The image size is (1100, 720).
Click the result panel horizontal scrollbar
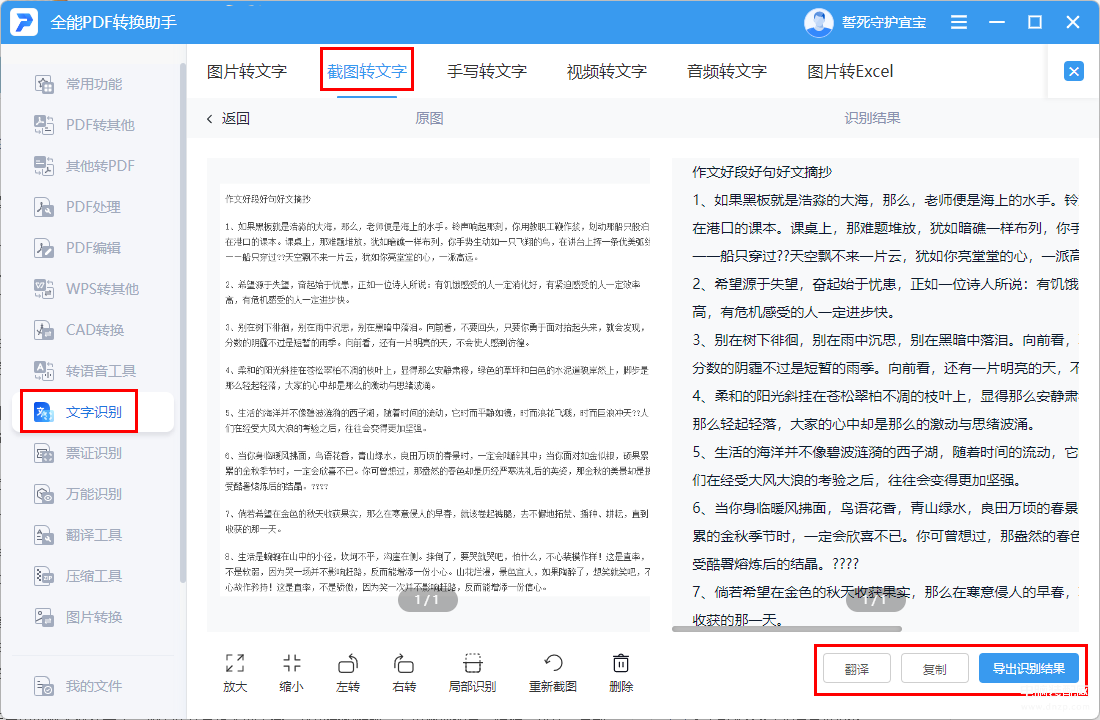[x=786, y=629]
